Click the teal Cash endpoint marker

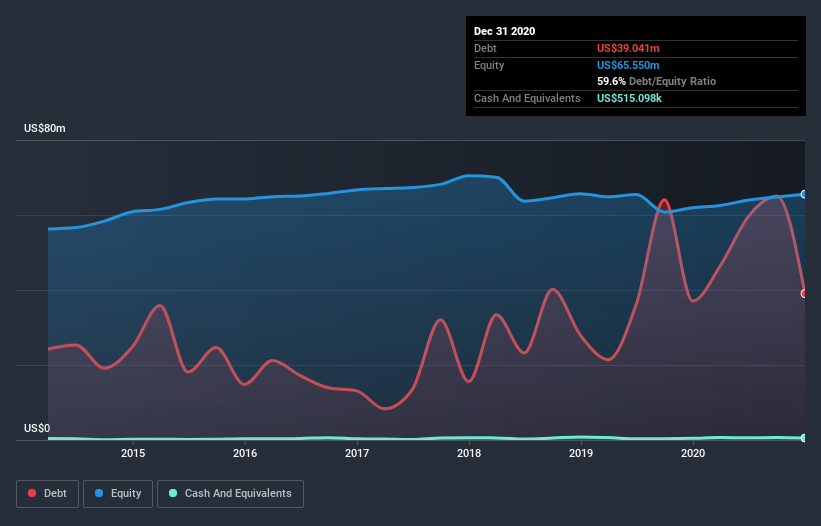coord(804,438)
